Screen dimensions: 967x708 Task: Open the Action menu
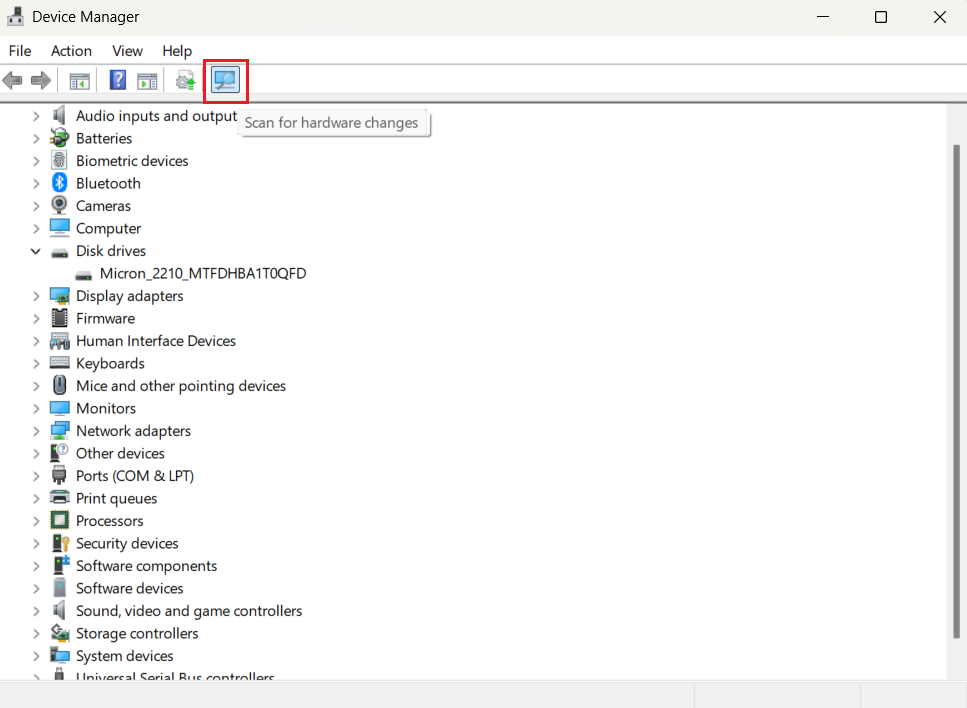pos(71,51)
